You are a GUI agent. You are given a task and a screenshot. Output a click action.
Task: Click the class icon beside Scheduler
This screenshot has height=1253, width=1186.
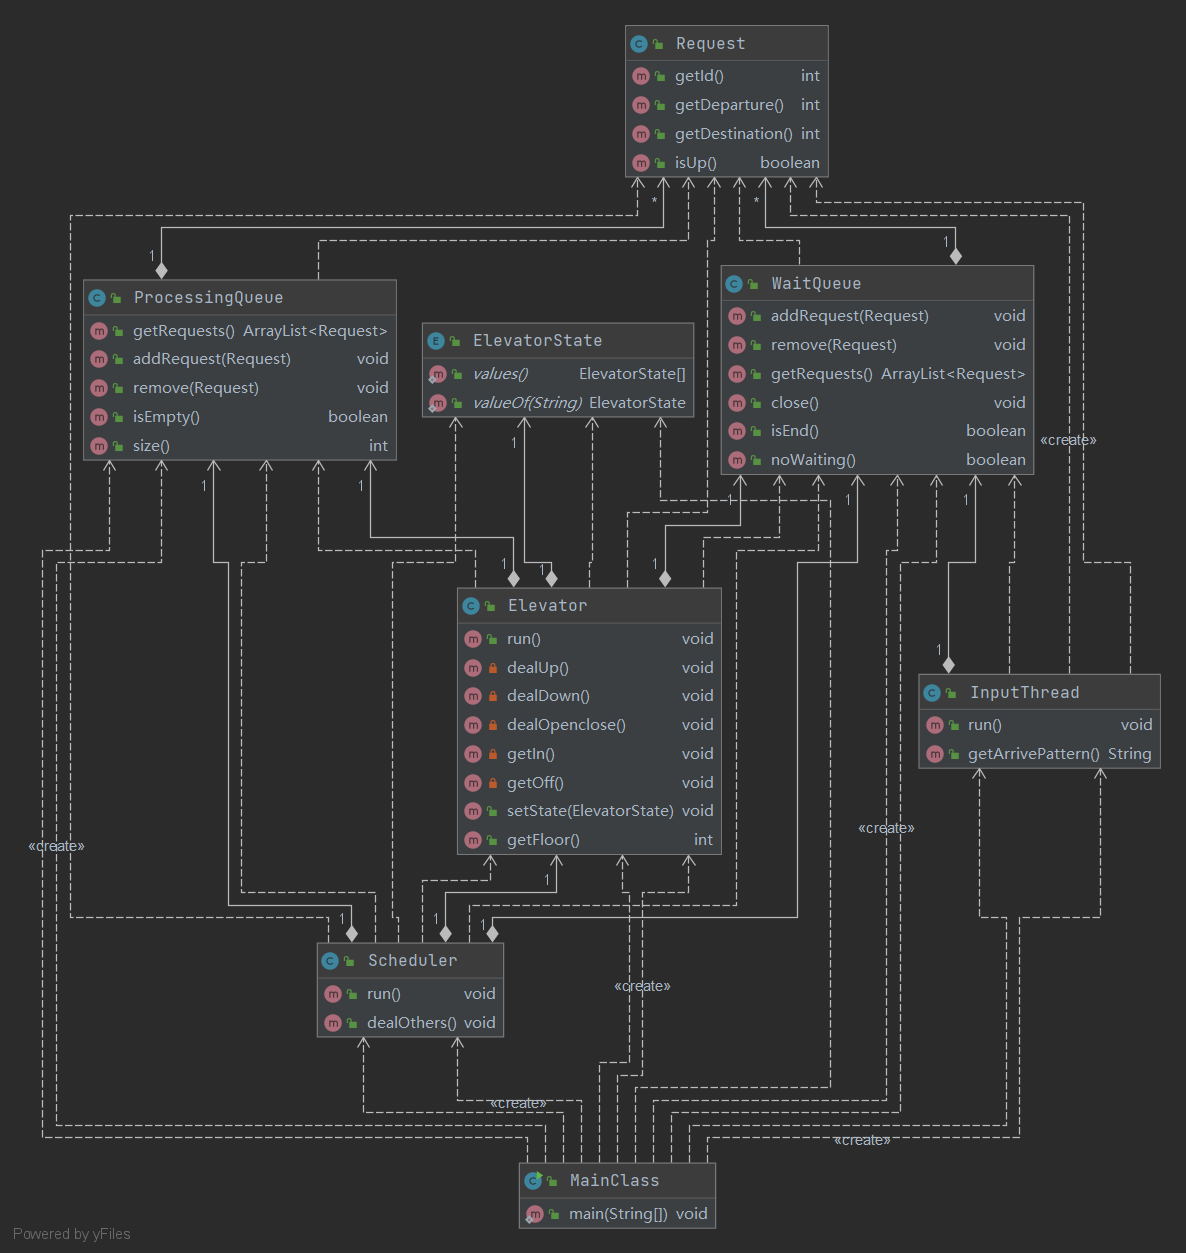pos(330,961)
